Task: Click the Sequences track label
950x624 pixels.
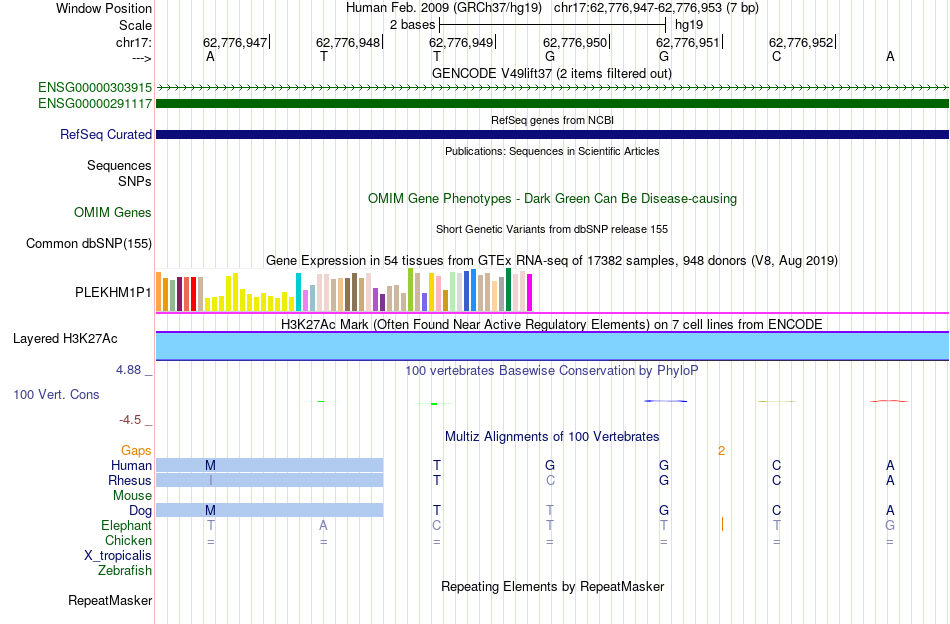Action: [119, 165]
